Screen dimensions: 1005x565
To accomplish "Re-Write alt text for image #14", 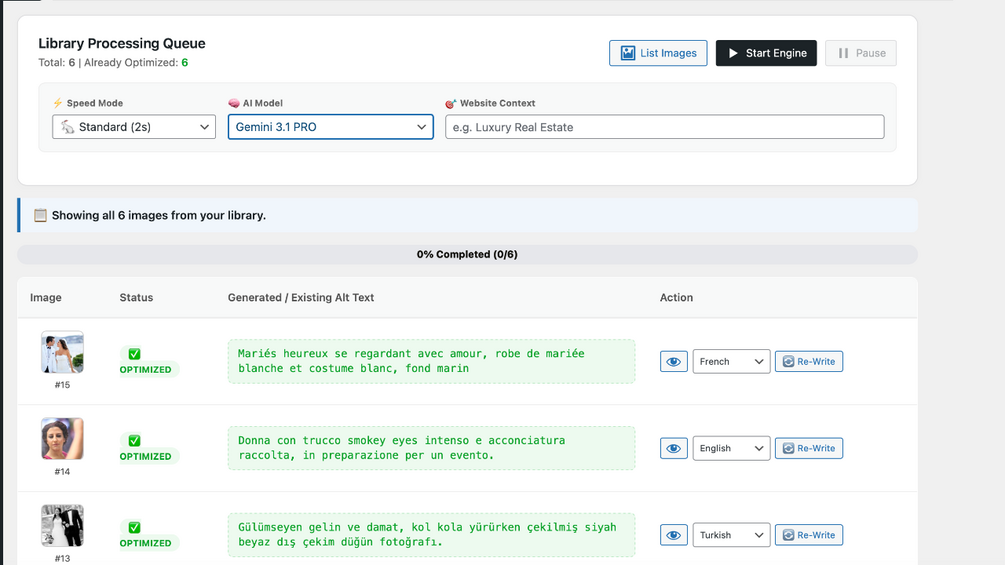I will click(809, 448).
